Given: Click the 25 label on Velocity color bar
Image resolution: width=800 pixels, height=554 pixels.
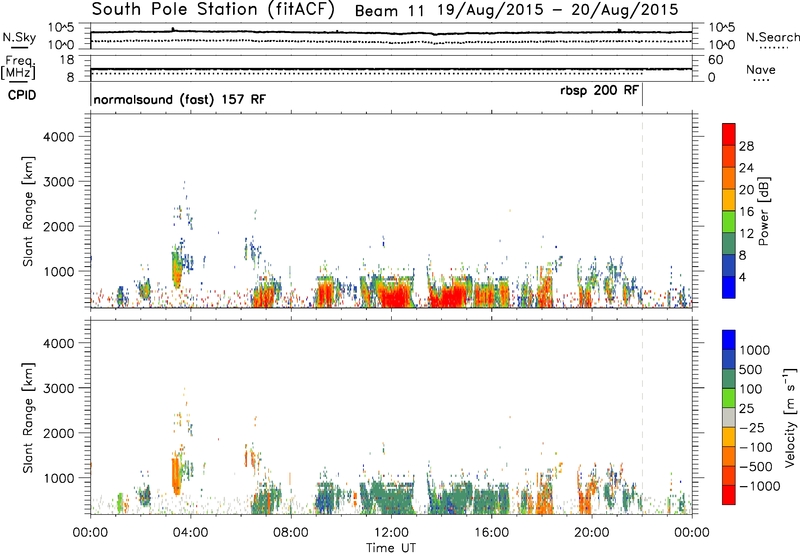Looking at the screenshot, I should coord(748,409).
